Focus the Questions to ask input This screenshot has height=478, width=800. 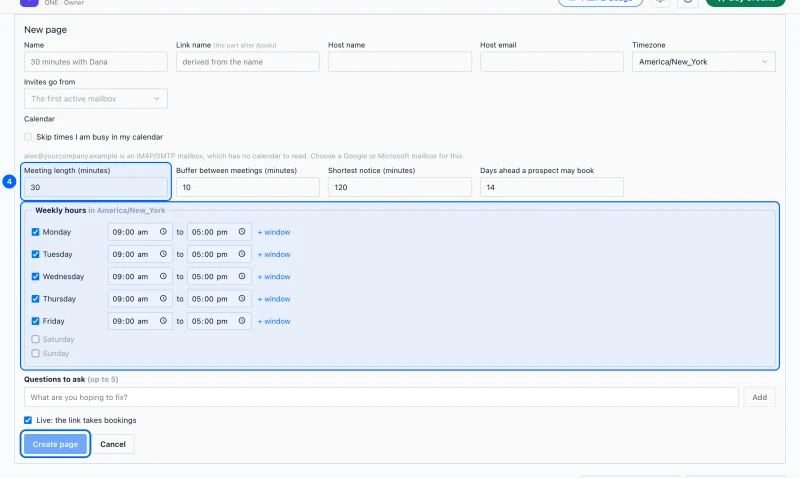click(x=381, y=397)
